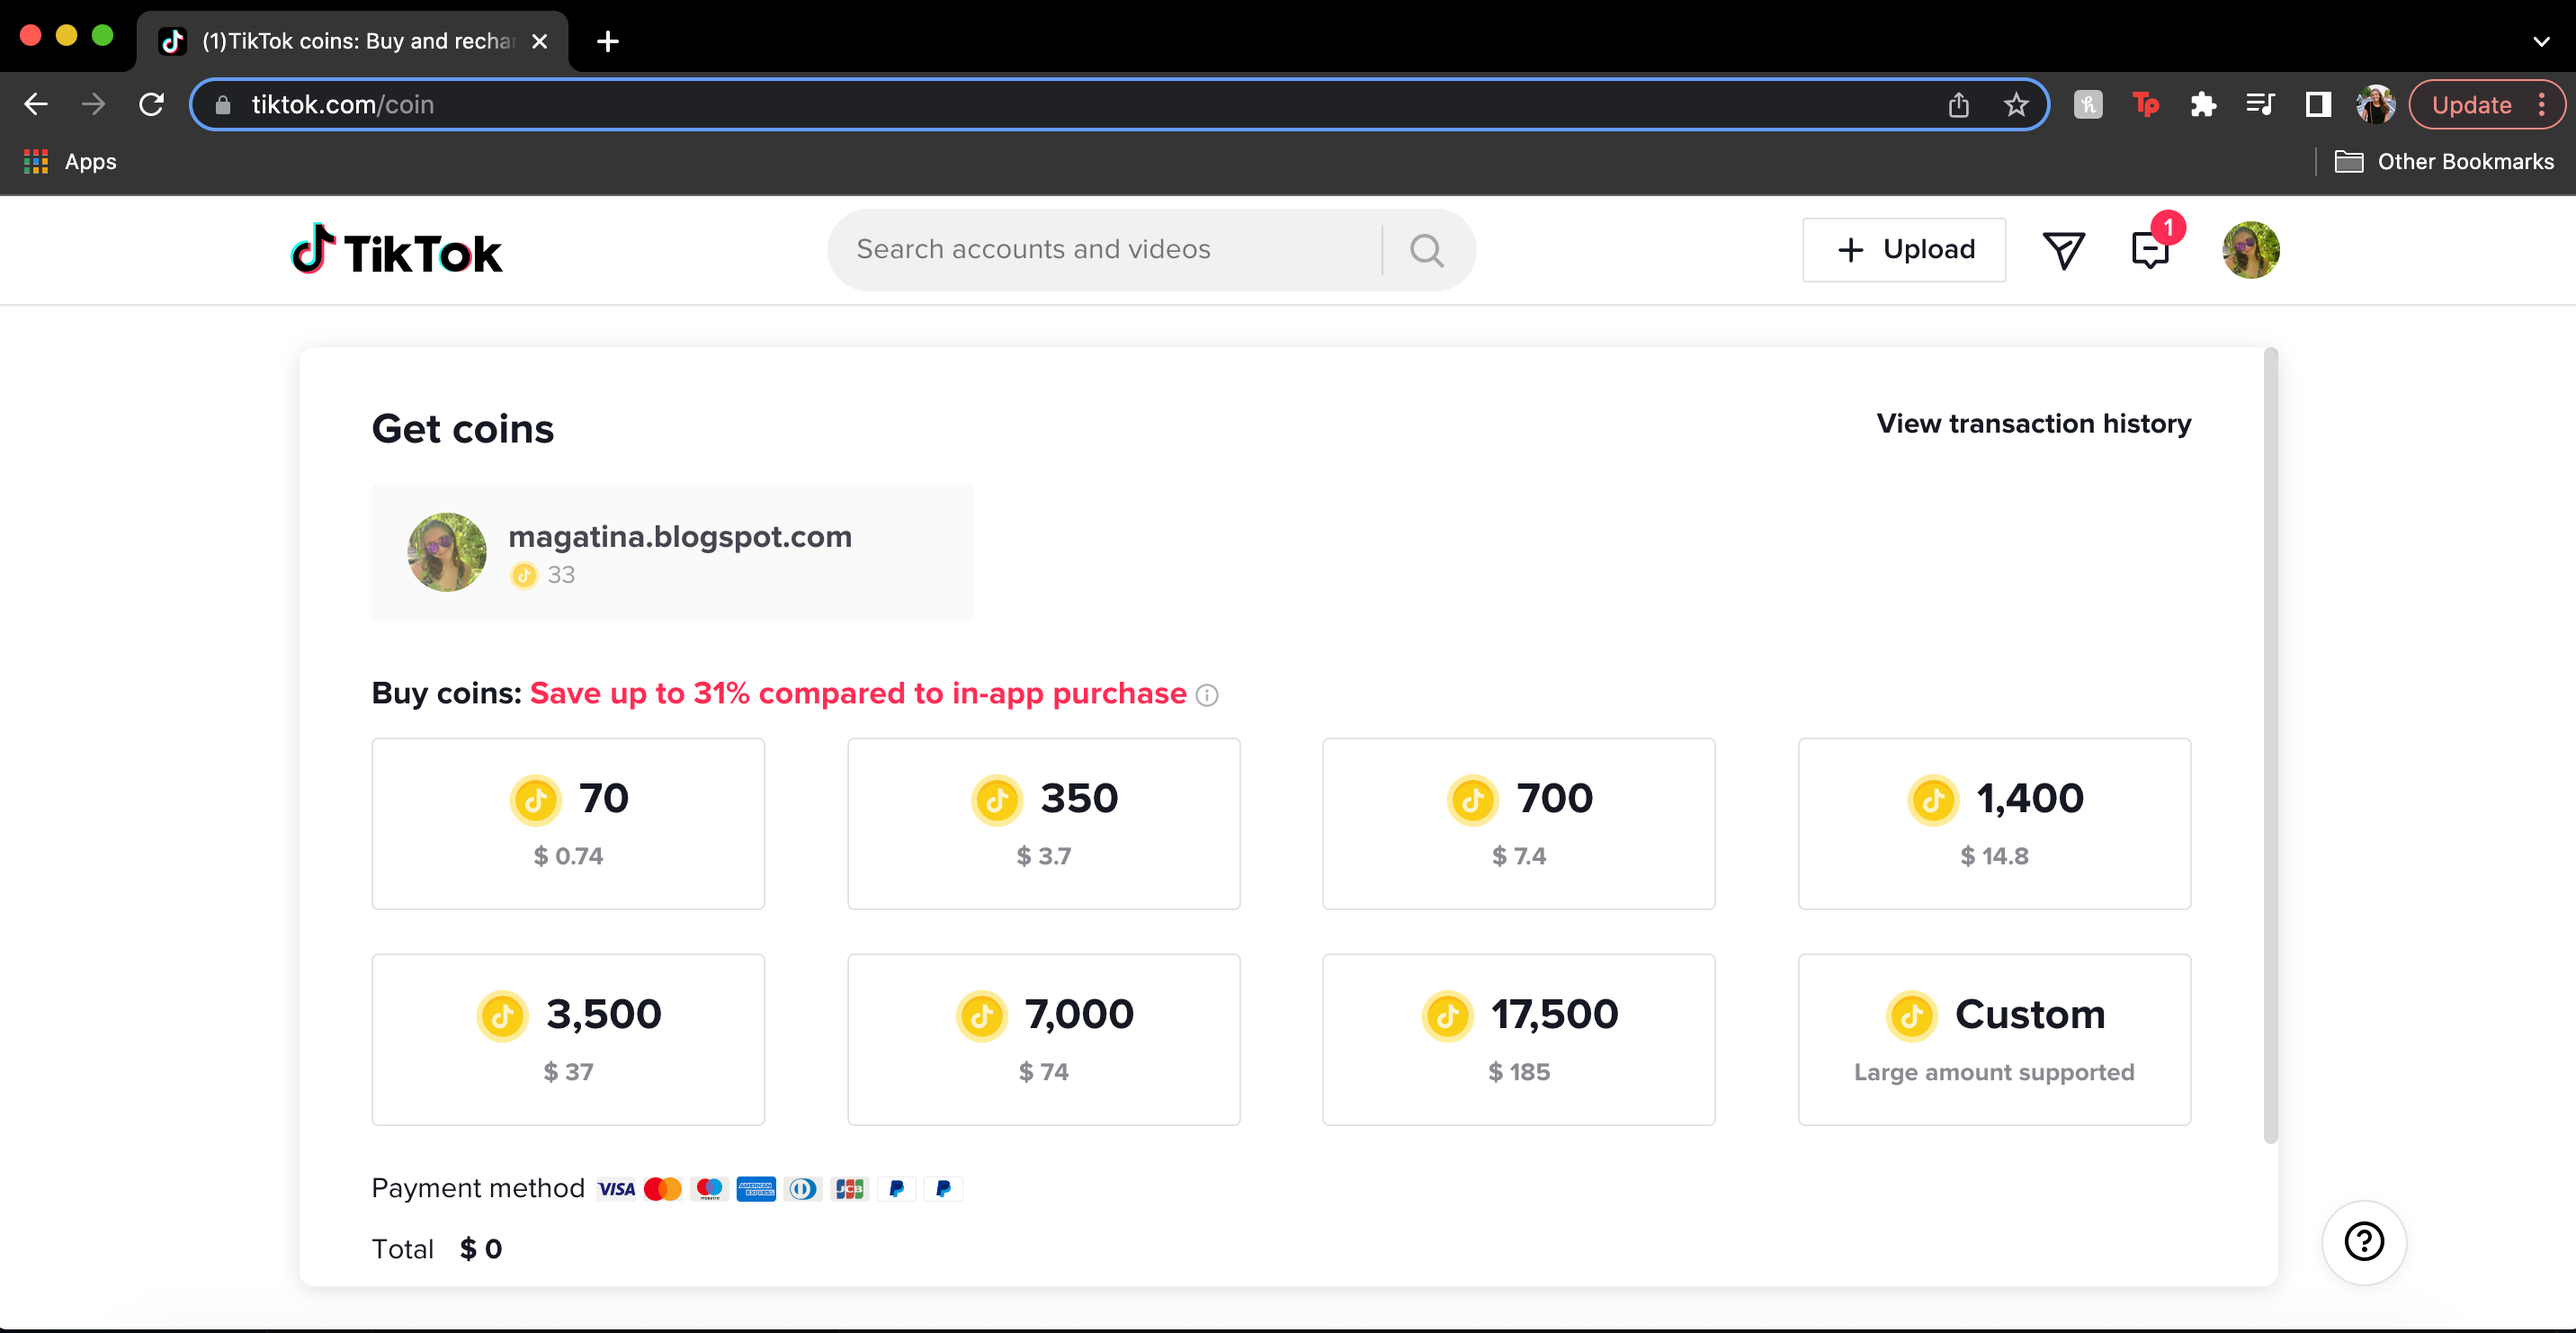
Task: Choose the Custom coin amount option
Action: (1994, 1039)
